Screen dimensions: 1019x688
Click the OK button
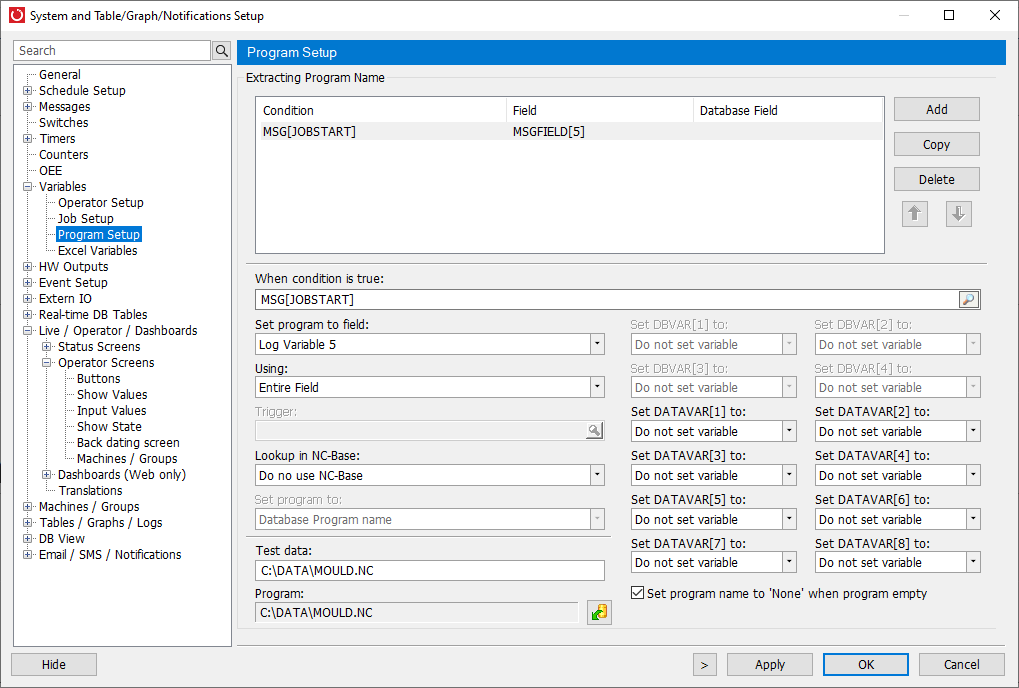(x=866, y=665)
